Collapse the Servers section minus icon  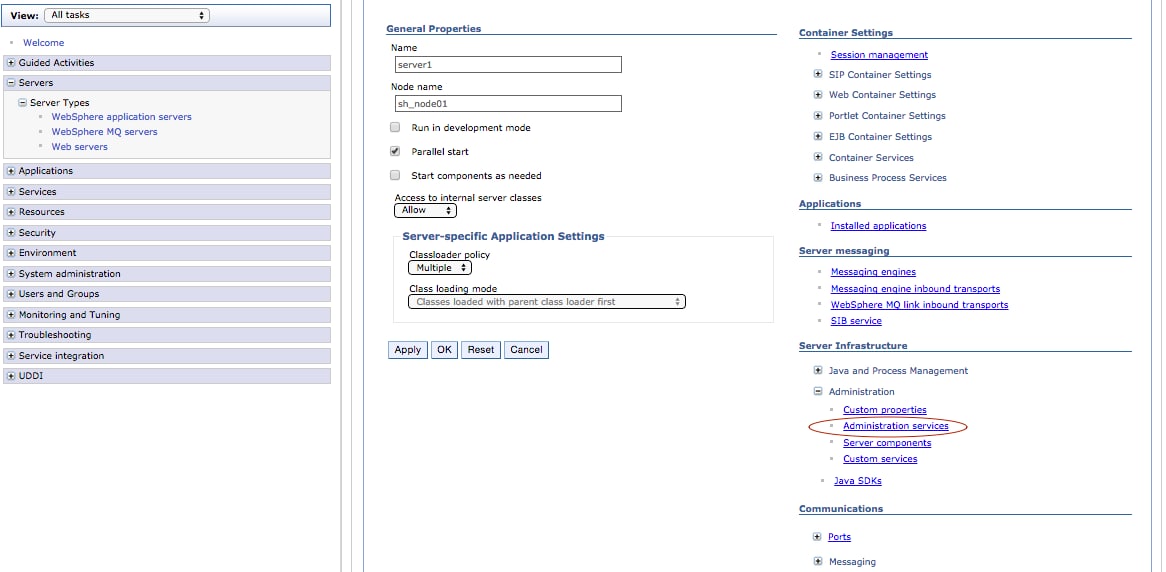click(11, 83)
